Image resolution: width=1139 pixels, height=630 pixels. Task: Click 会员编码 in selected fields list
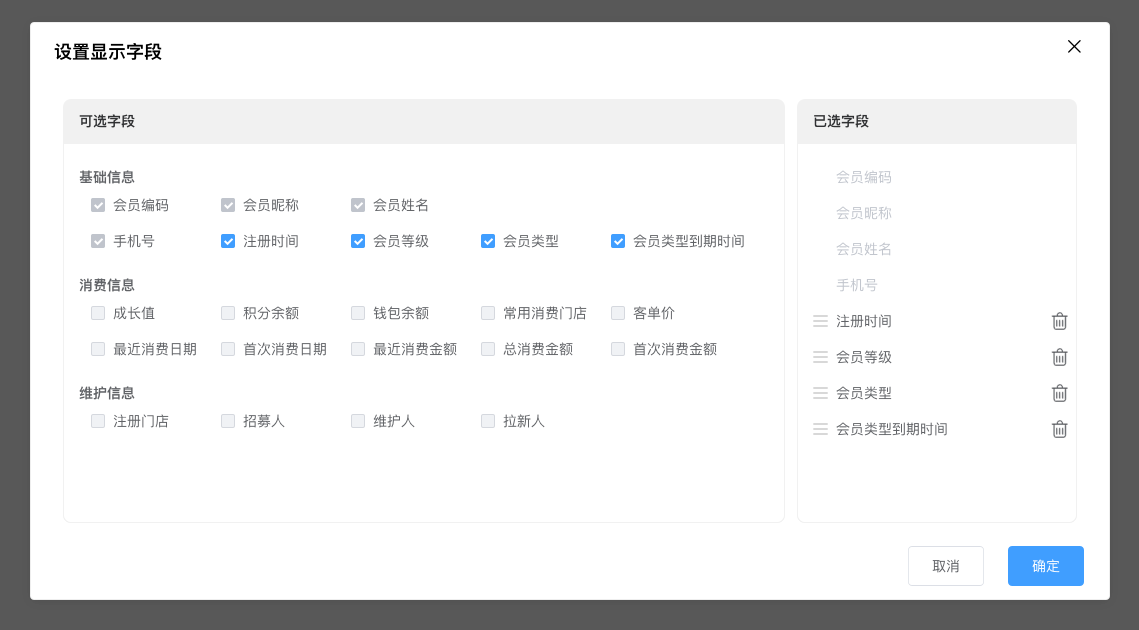(864, 177)
